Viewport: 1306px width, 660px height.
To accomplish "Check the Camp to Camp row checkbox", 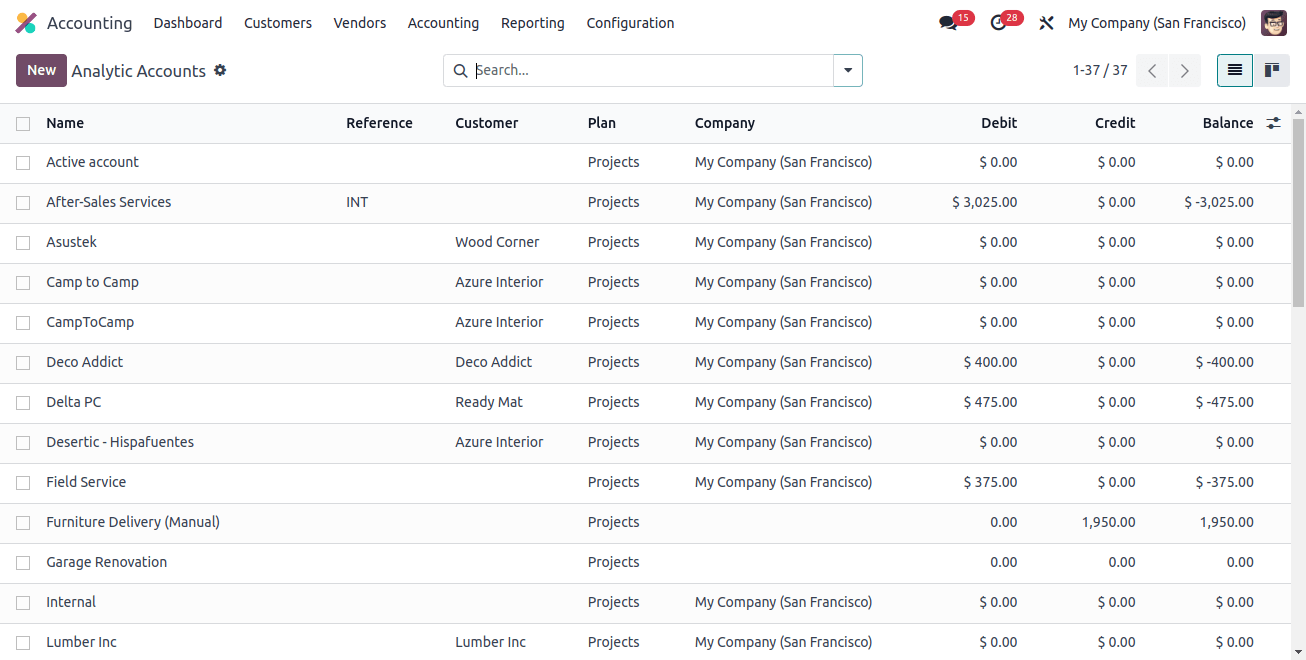I will [x=23, y=283].
